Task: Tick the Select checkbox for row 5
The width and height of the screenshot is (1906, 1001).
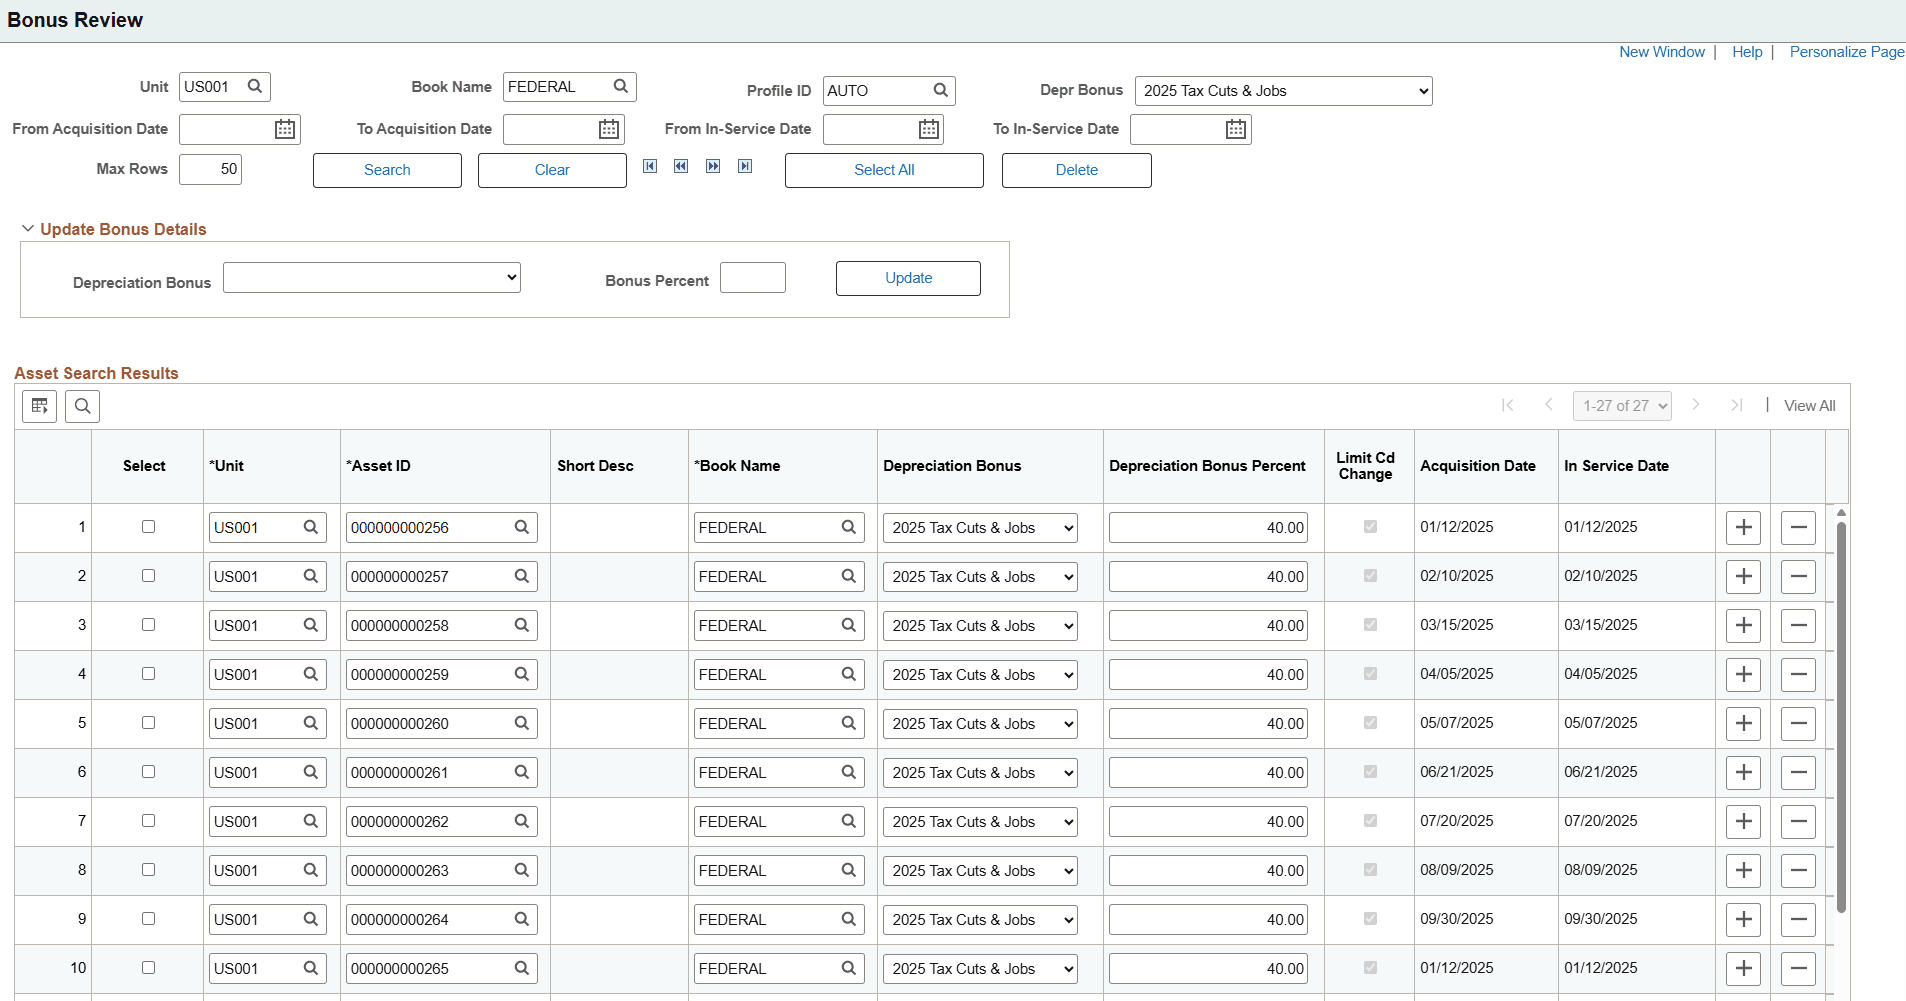Action: tap(149, 723)
